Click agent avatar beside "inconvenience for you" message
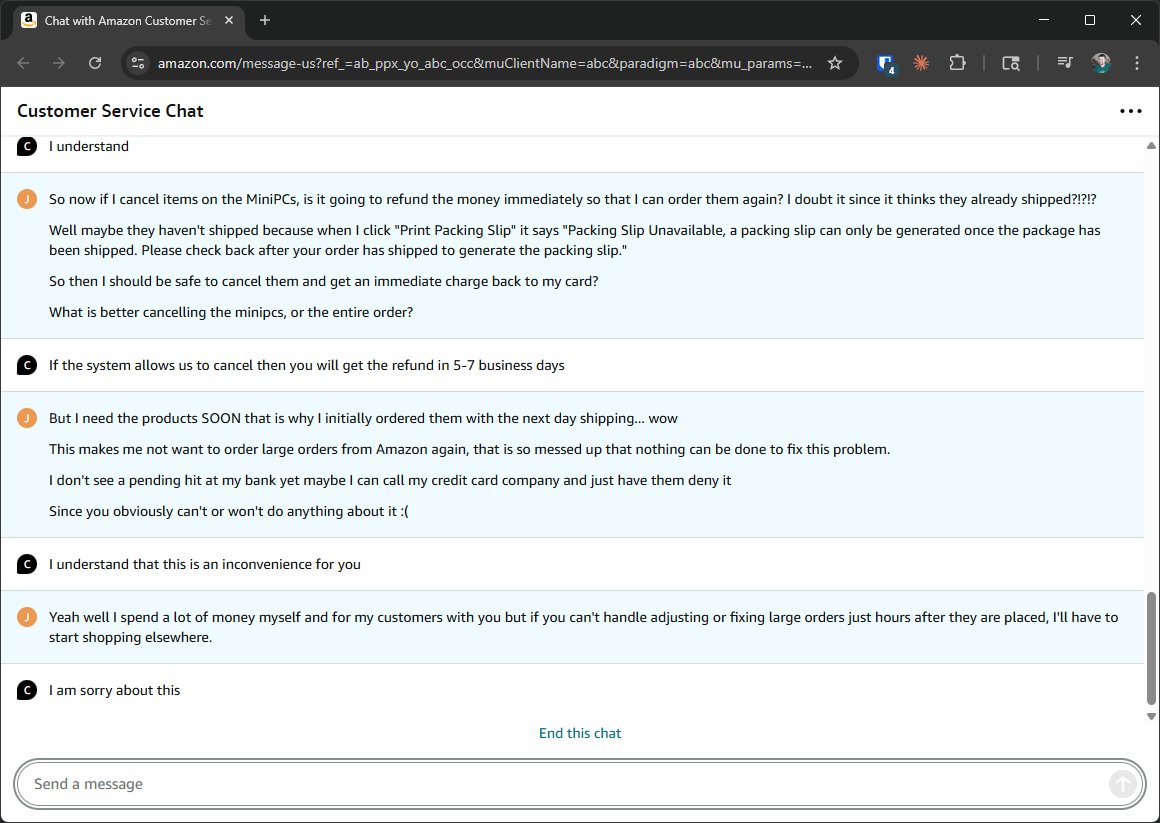The width and height of the screenshot is (1160, 823). (27, 564)
